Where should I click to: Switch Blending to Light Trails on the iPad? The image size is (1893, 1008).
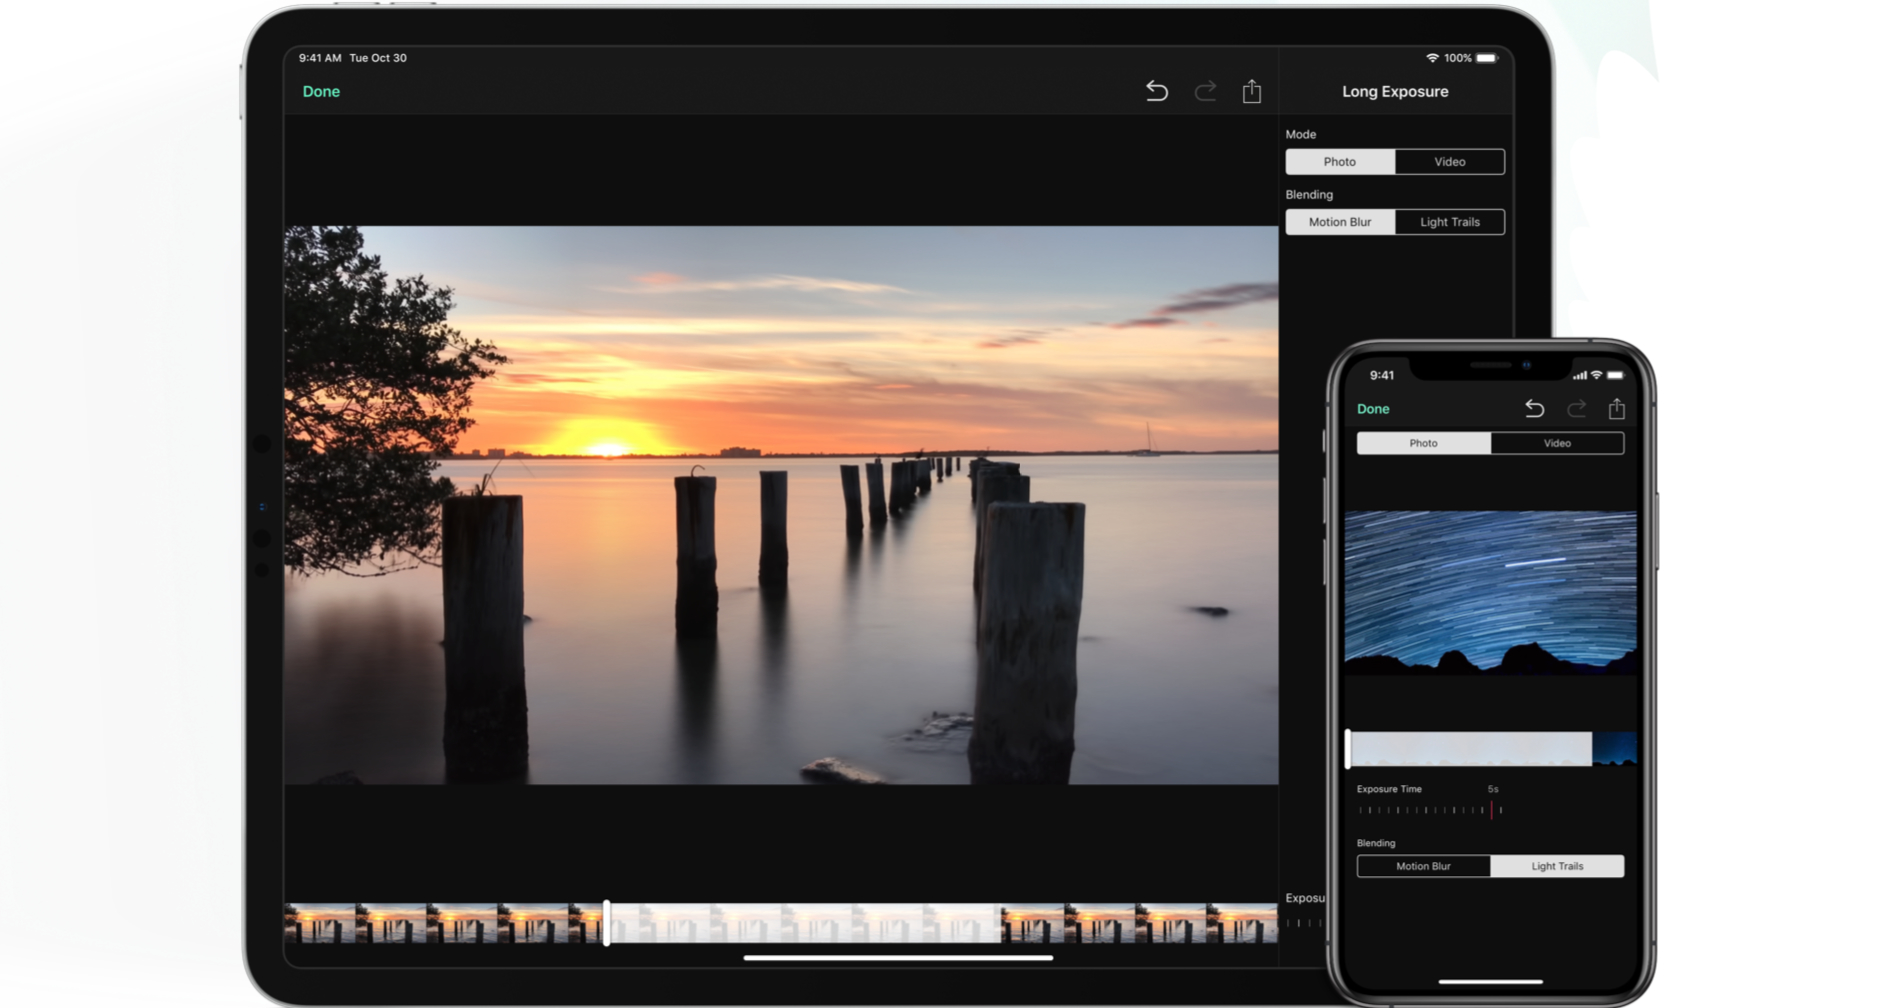[x=1450, y=221]
